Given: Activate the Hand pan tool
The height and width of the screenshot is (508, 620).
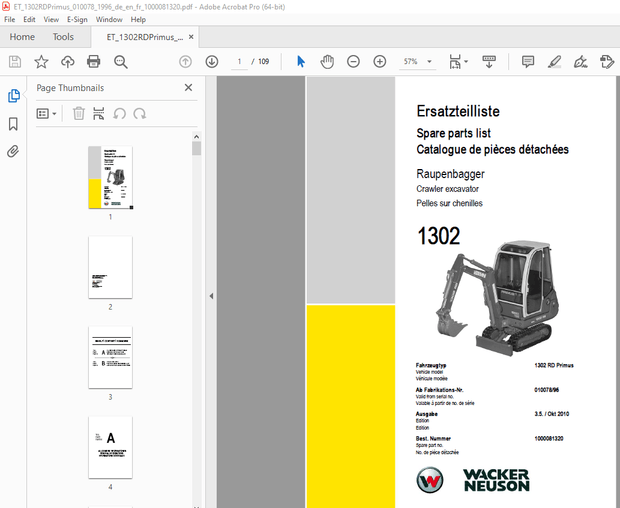Looking at the screenshot, I should (x=327, y=62).
